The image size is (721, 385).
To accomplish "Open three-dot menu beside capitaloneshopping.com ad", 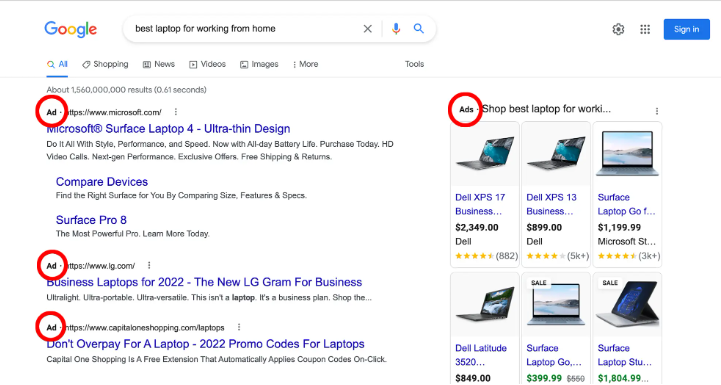I will tap(239, 327).
